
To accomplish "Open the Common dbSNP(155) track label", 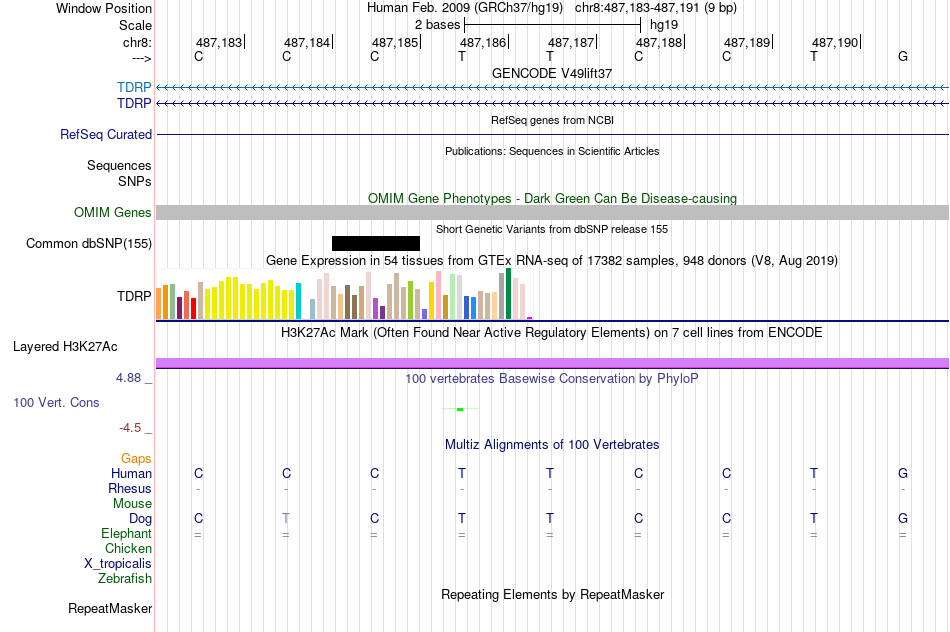I will pos(89,244).
